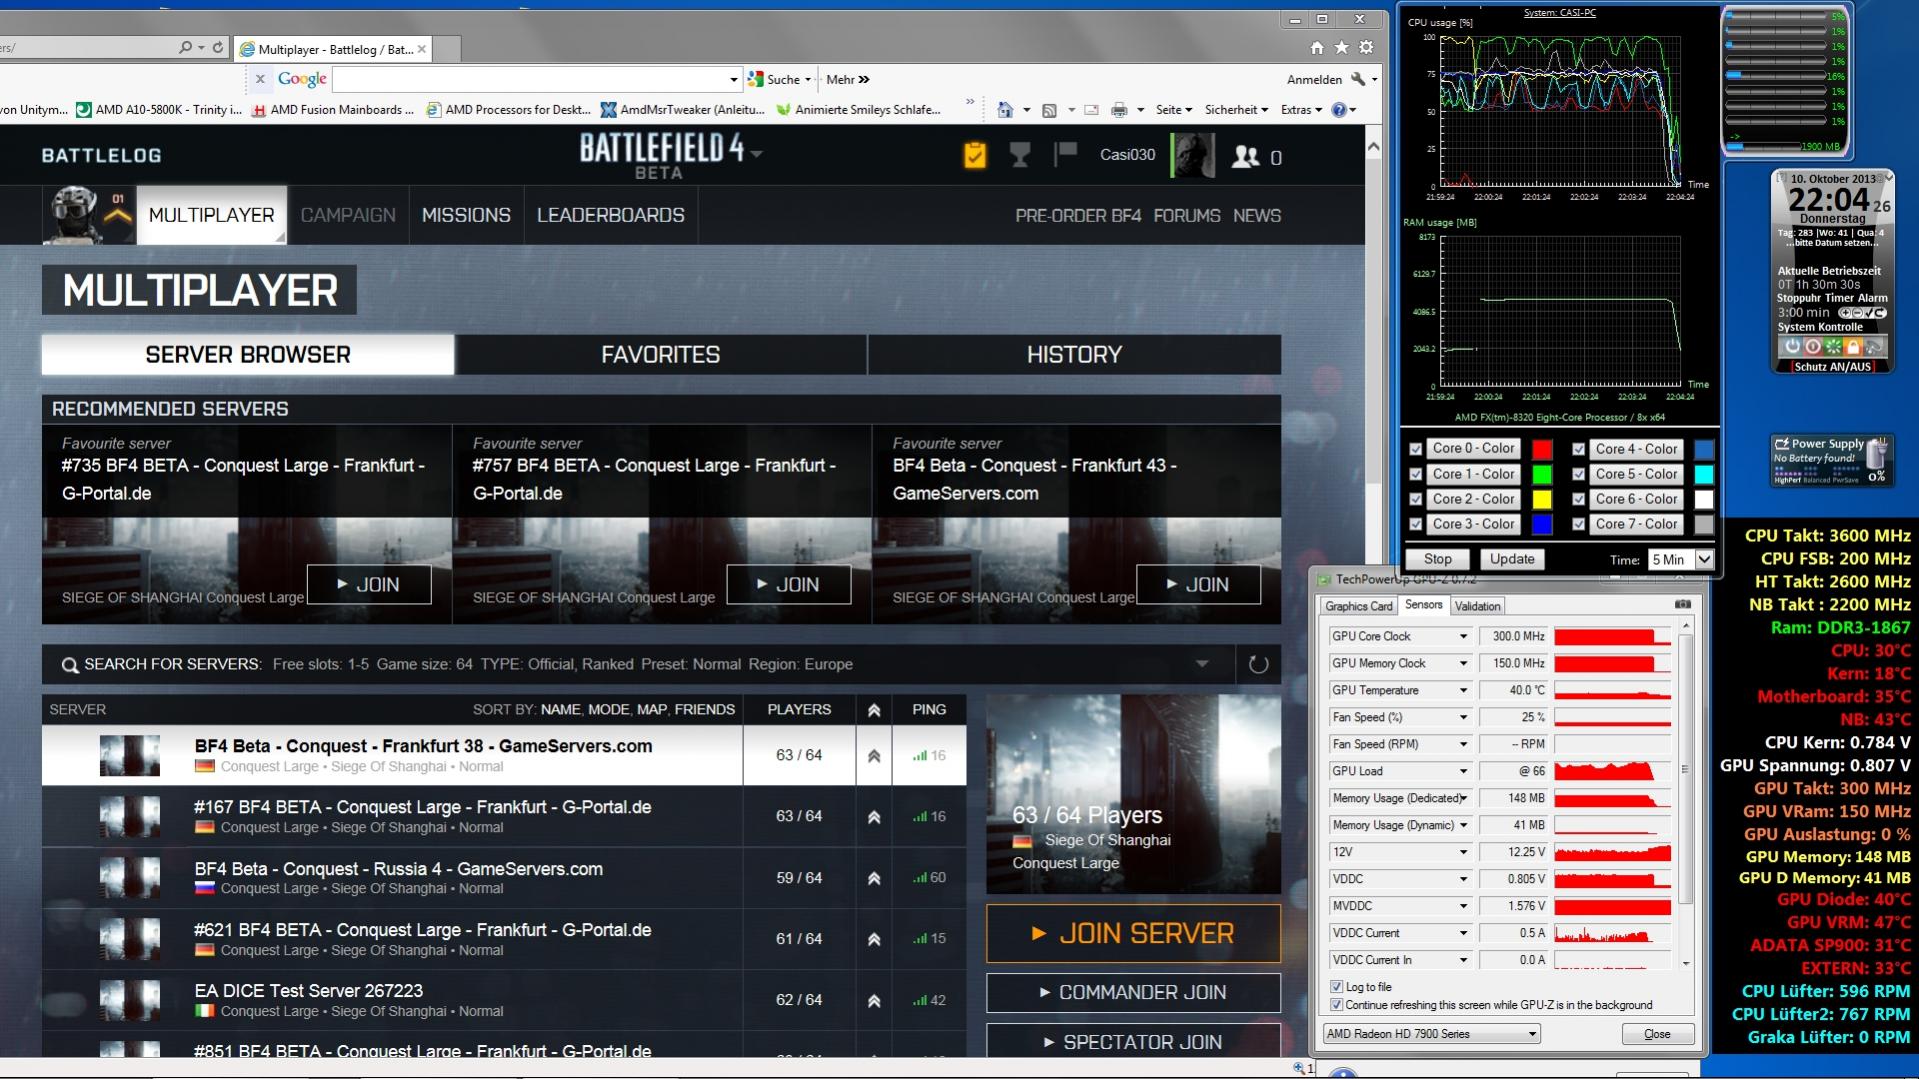This screenshot has width=1919, height=1079.
Task: Toggle the Core 5 checkbox in CPU monitor
Action: point(1578,474)
